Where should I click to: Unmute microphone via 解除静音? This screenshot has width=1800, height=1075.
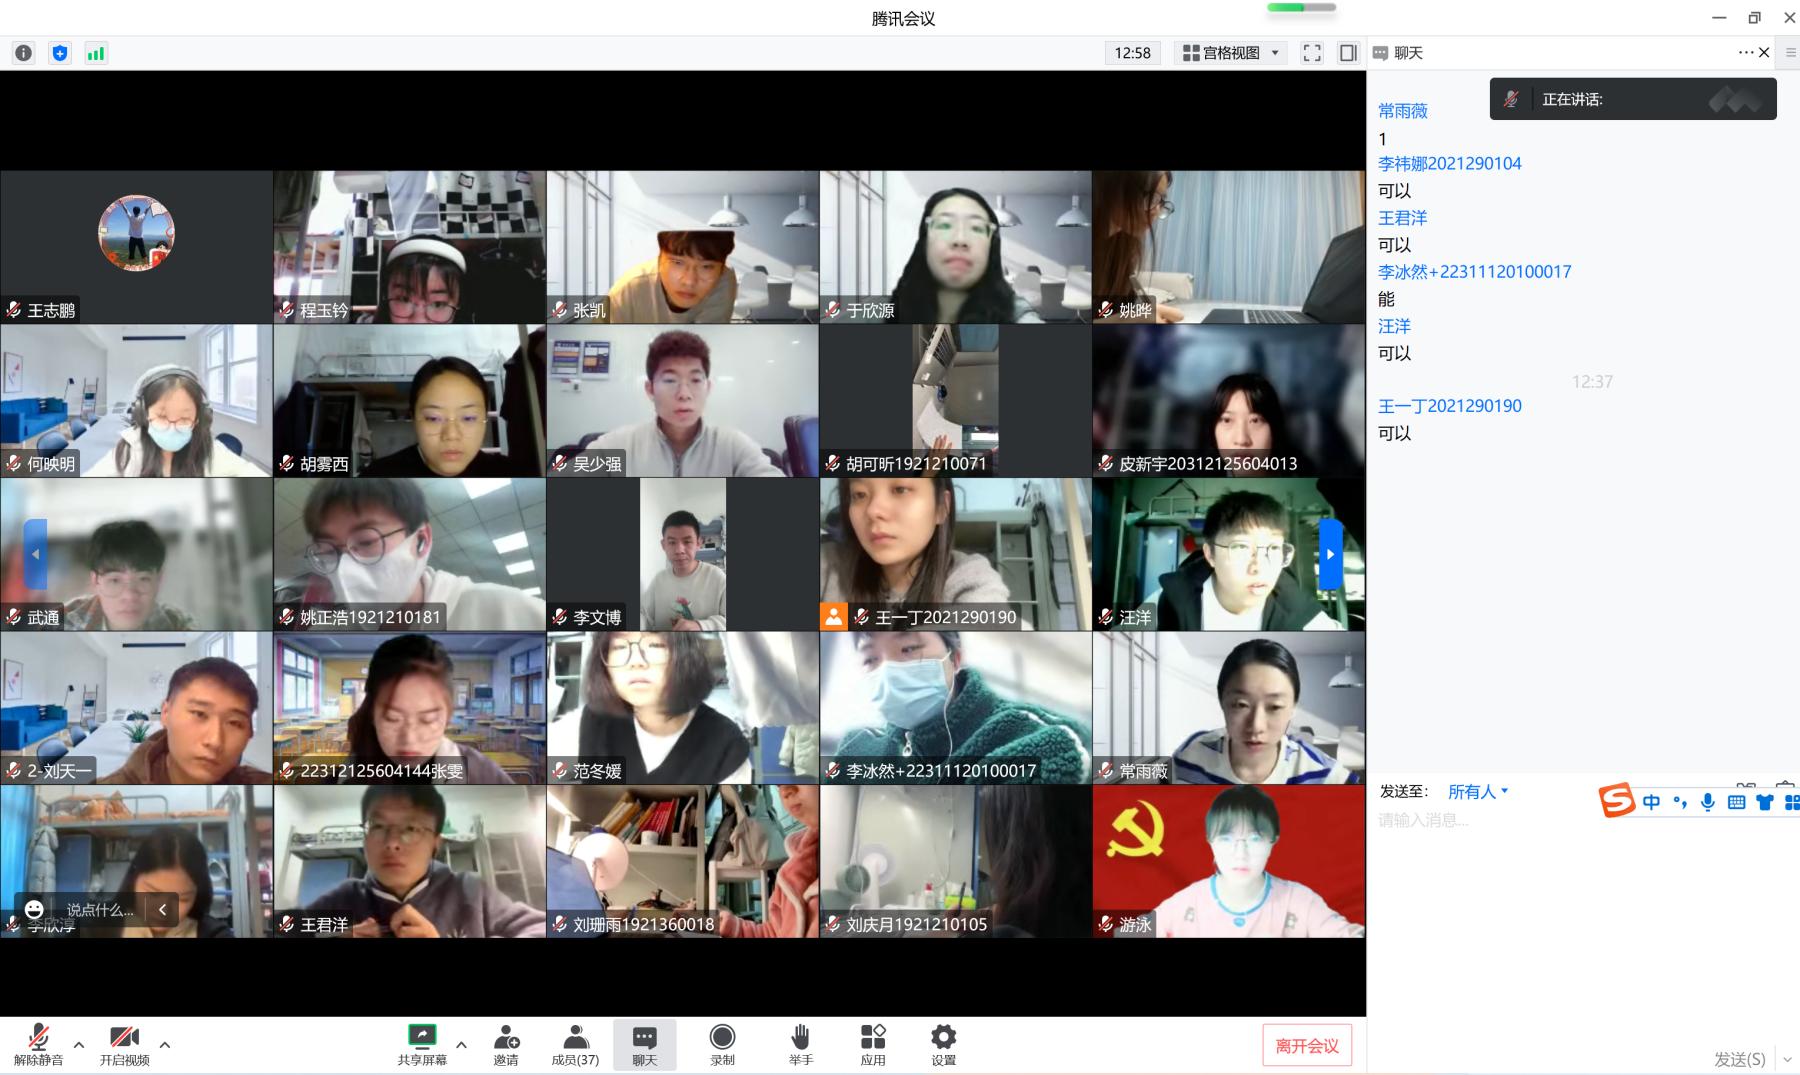click(38, 1044)
